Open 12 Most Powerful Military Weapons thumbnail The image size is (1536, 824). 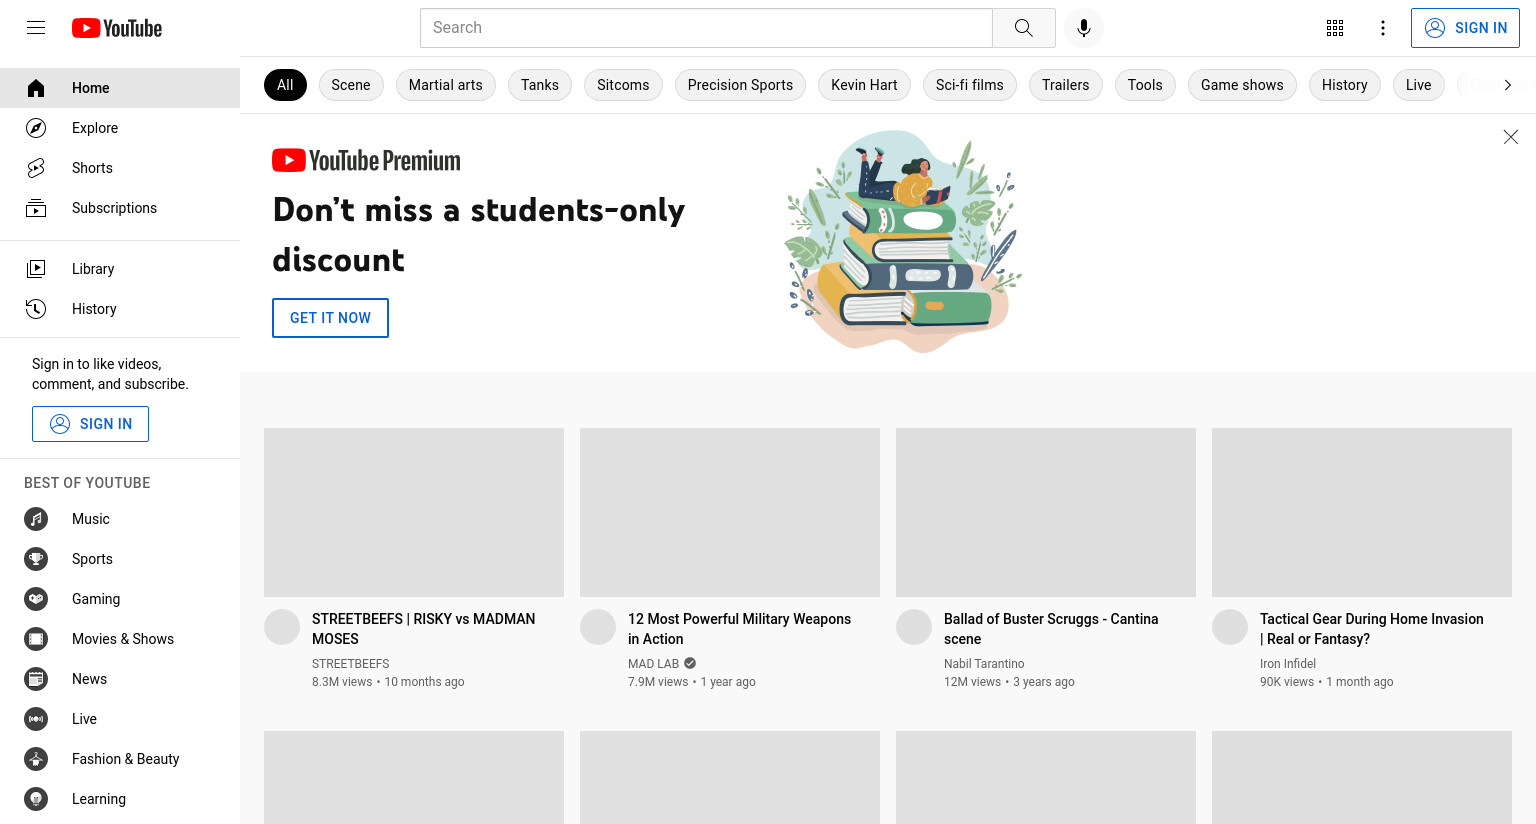730,512
